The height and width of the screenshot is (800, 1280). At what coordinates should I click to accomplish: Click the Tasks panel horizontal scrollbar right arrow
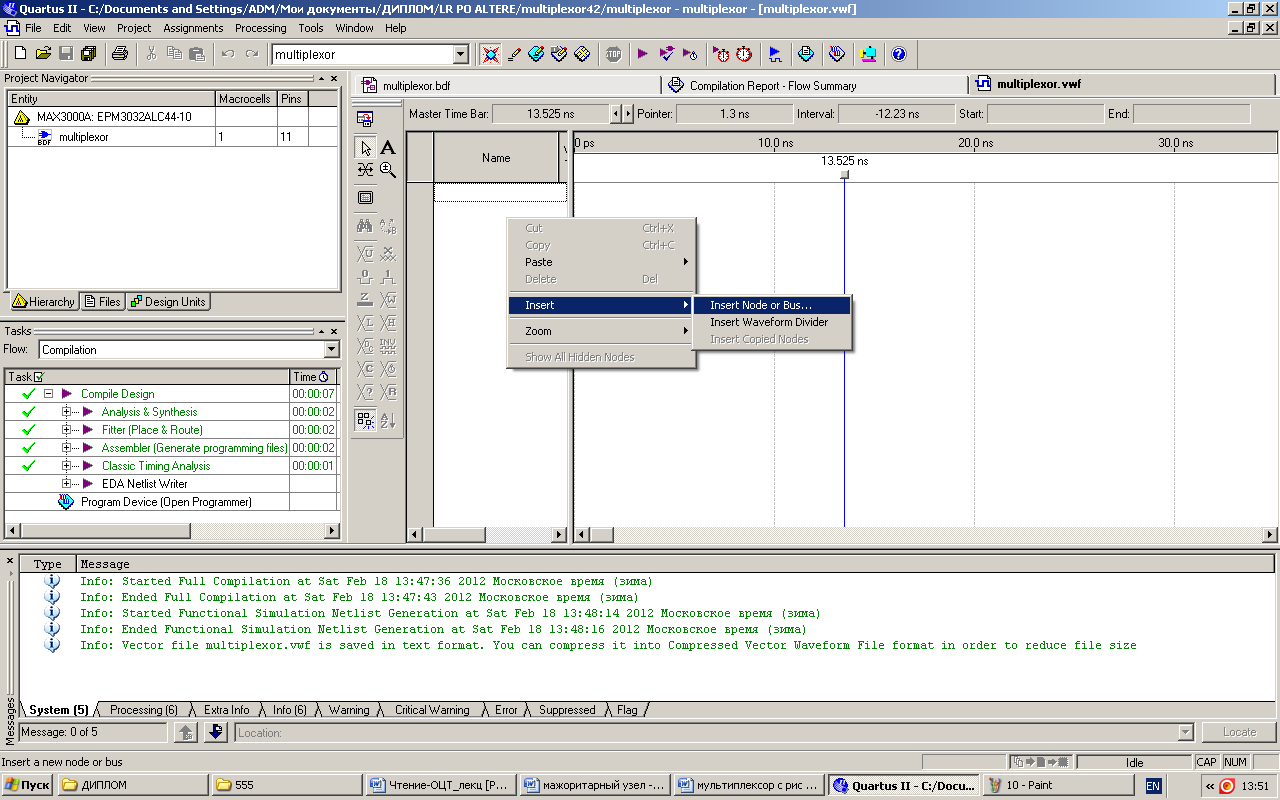click(x=334, y=530)
